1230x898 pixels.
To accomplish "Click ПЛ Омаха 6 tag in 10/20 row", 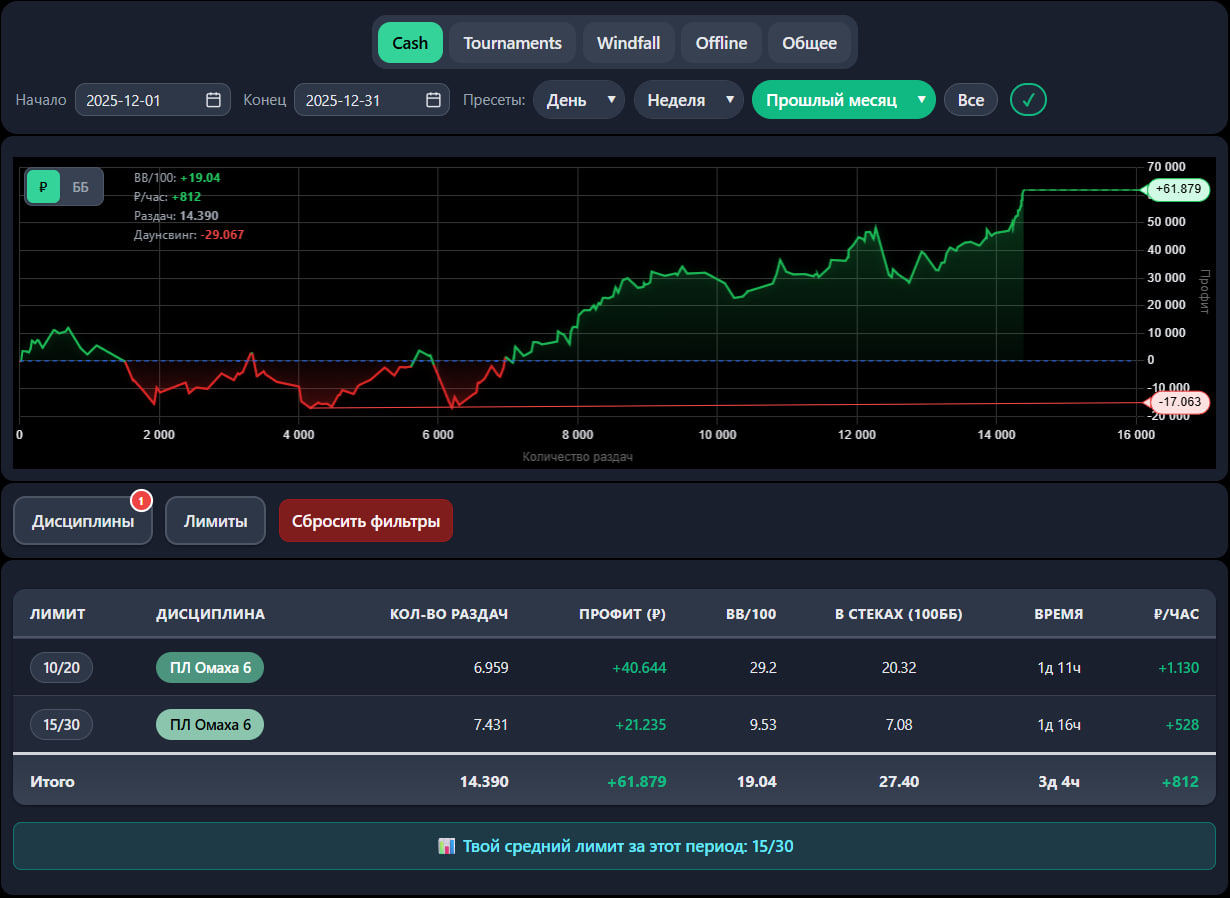I will click(x=210, y=667).
